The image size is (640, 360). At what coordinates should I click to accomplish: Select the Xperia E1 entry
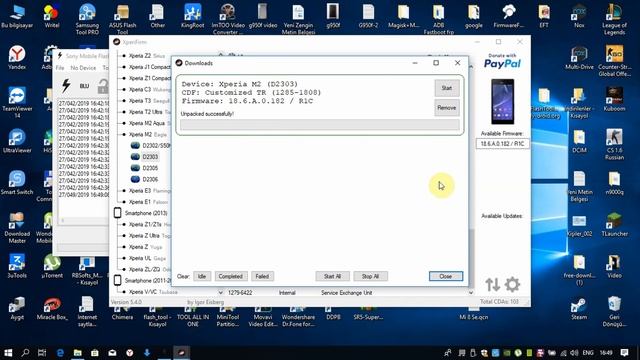coord(148,202)
